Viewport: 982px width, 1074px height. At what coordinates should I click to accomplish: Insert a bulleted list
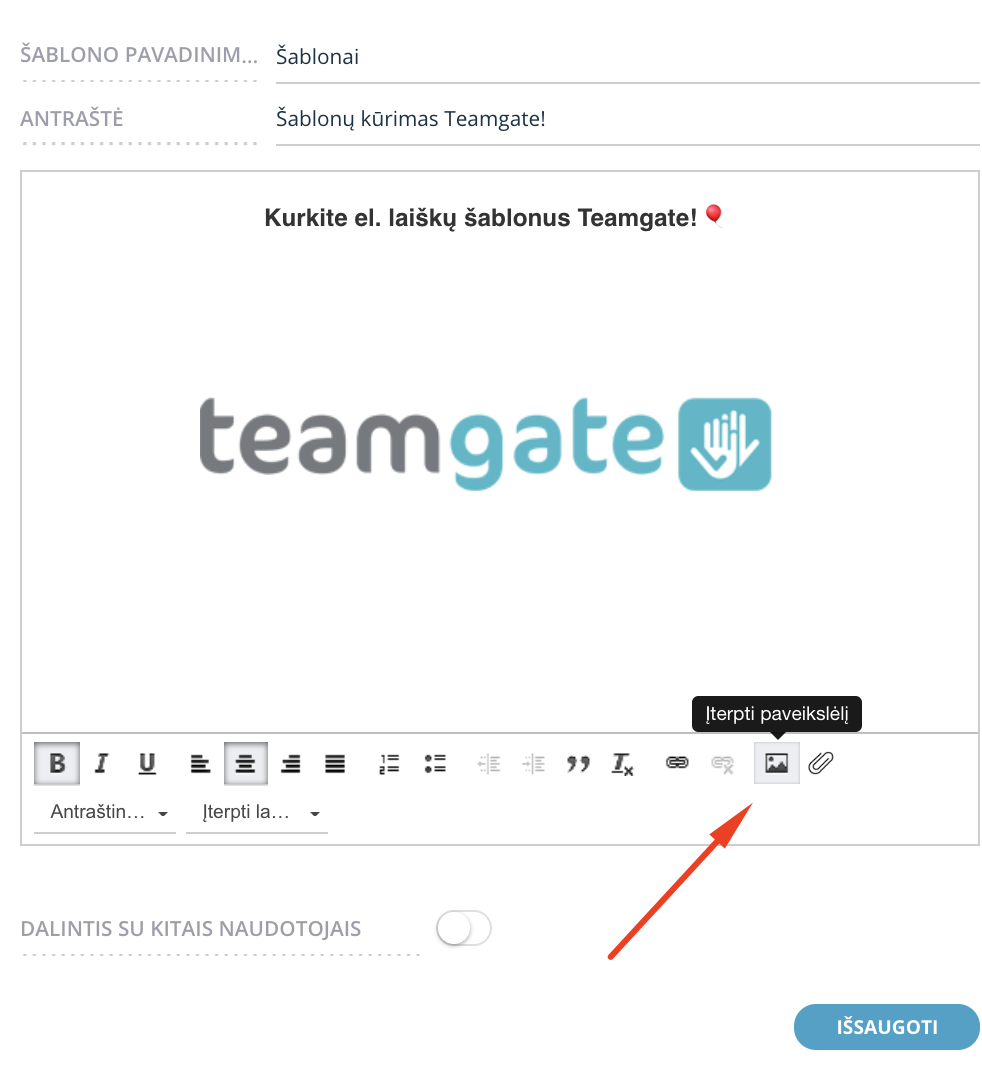click(435, 763)
